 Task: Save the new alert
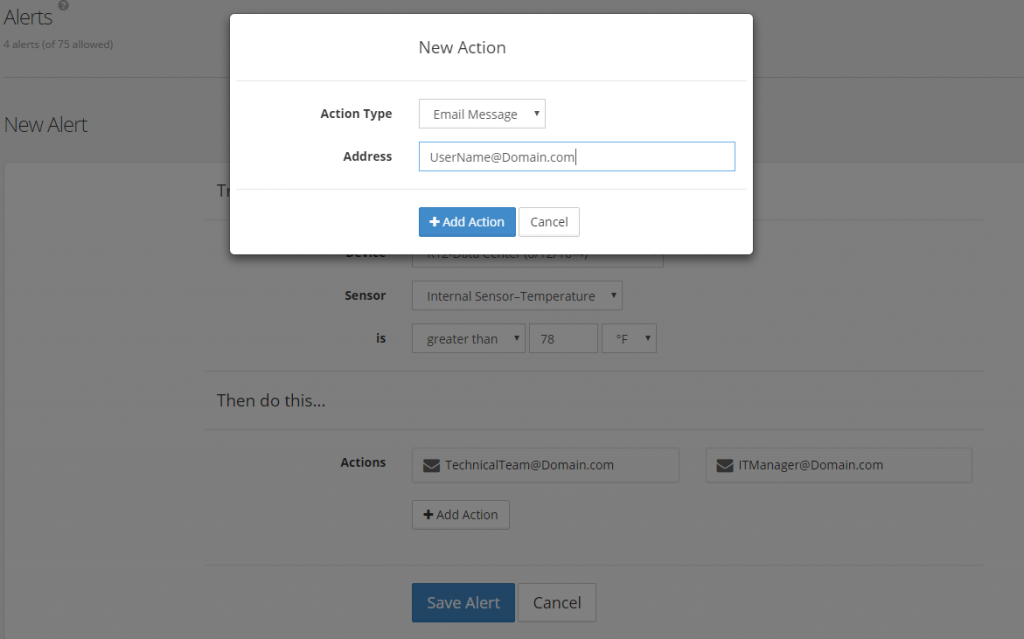[x=463, y=602]
